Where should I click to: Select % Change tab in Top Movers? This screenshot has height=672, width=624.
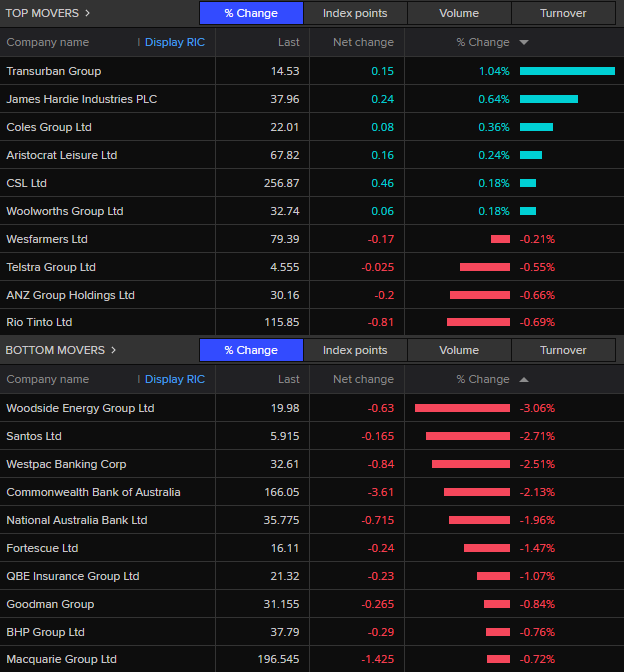251,13
